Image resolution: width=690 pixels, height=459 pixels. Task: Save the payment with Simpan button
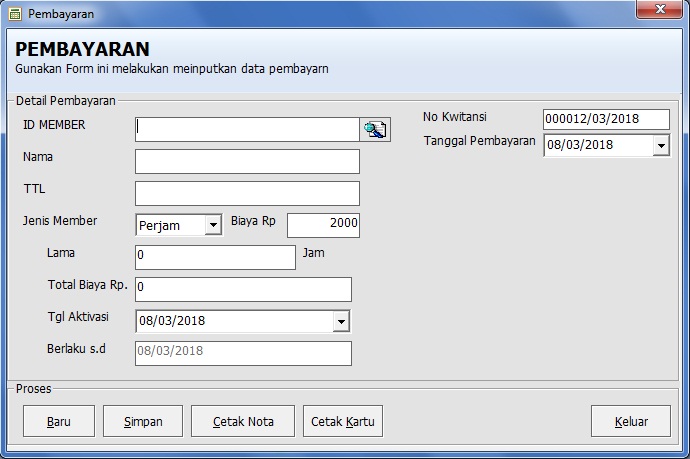click(x=143, y=421)
